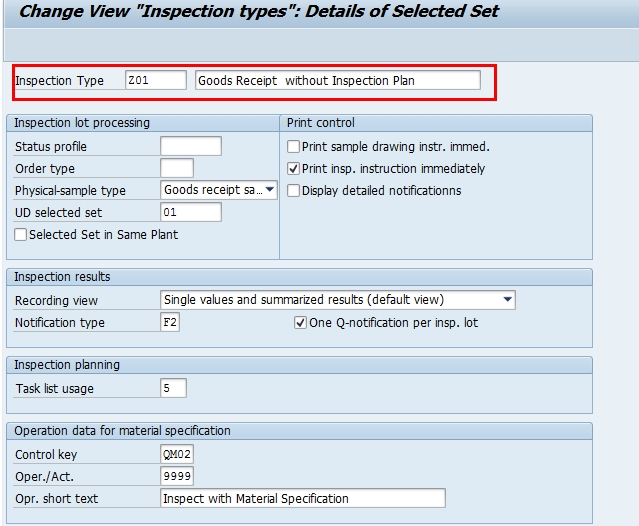Click the Notification type field
The width and height of the screenshot is (639, 526).
pyautogui.click(x=170, y=322)
